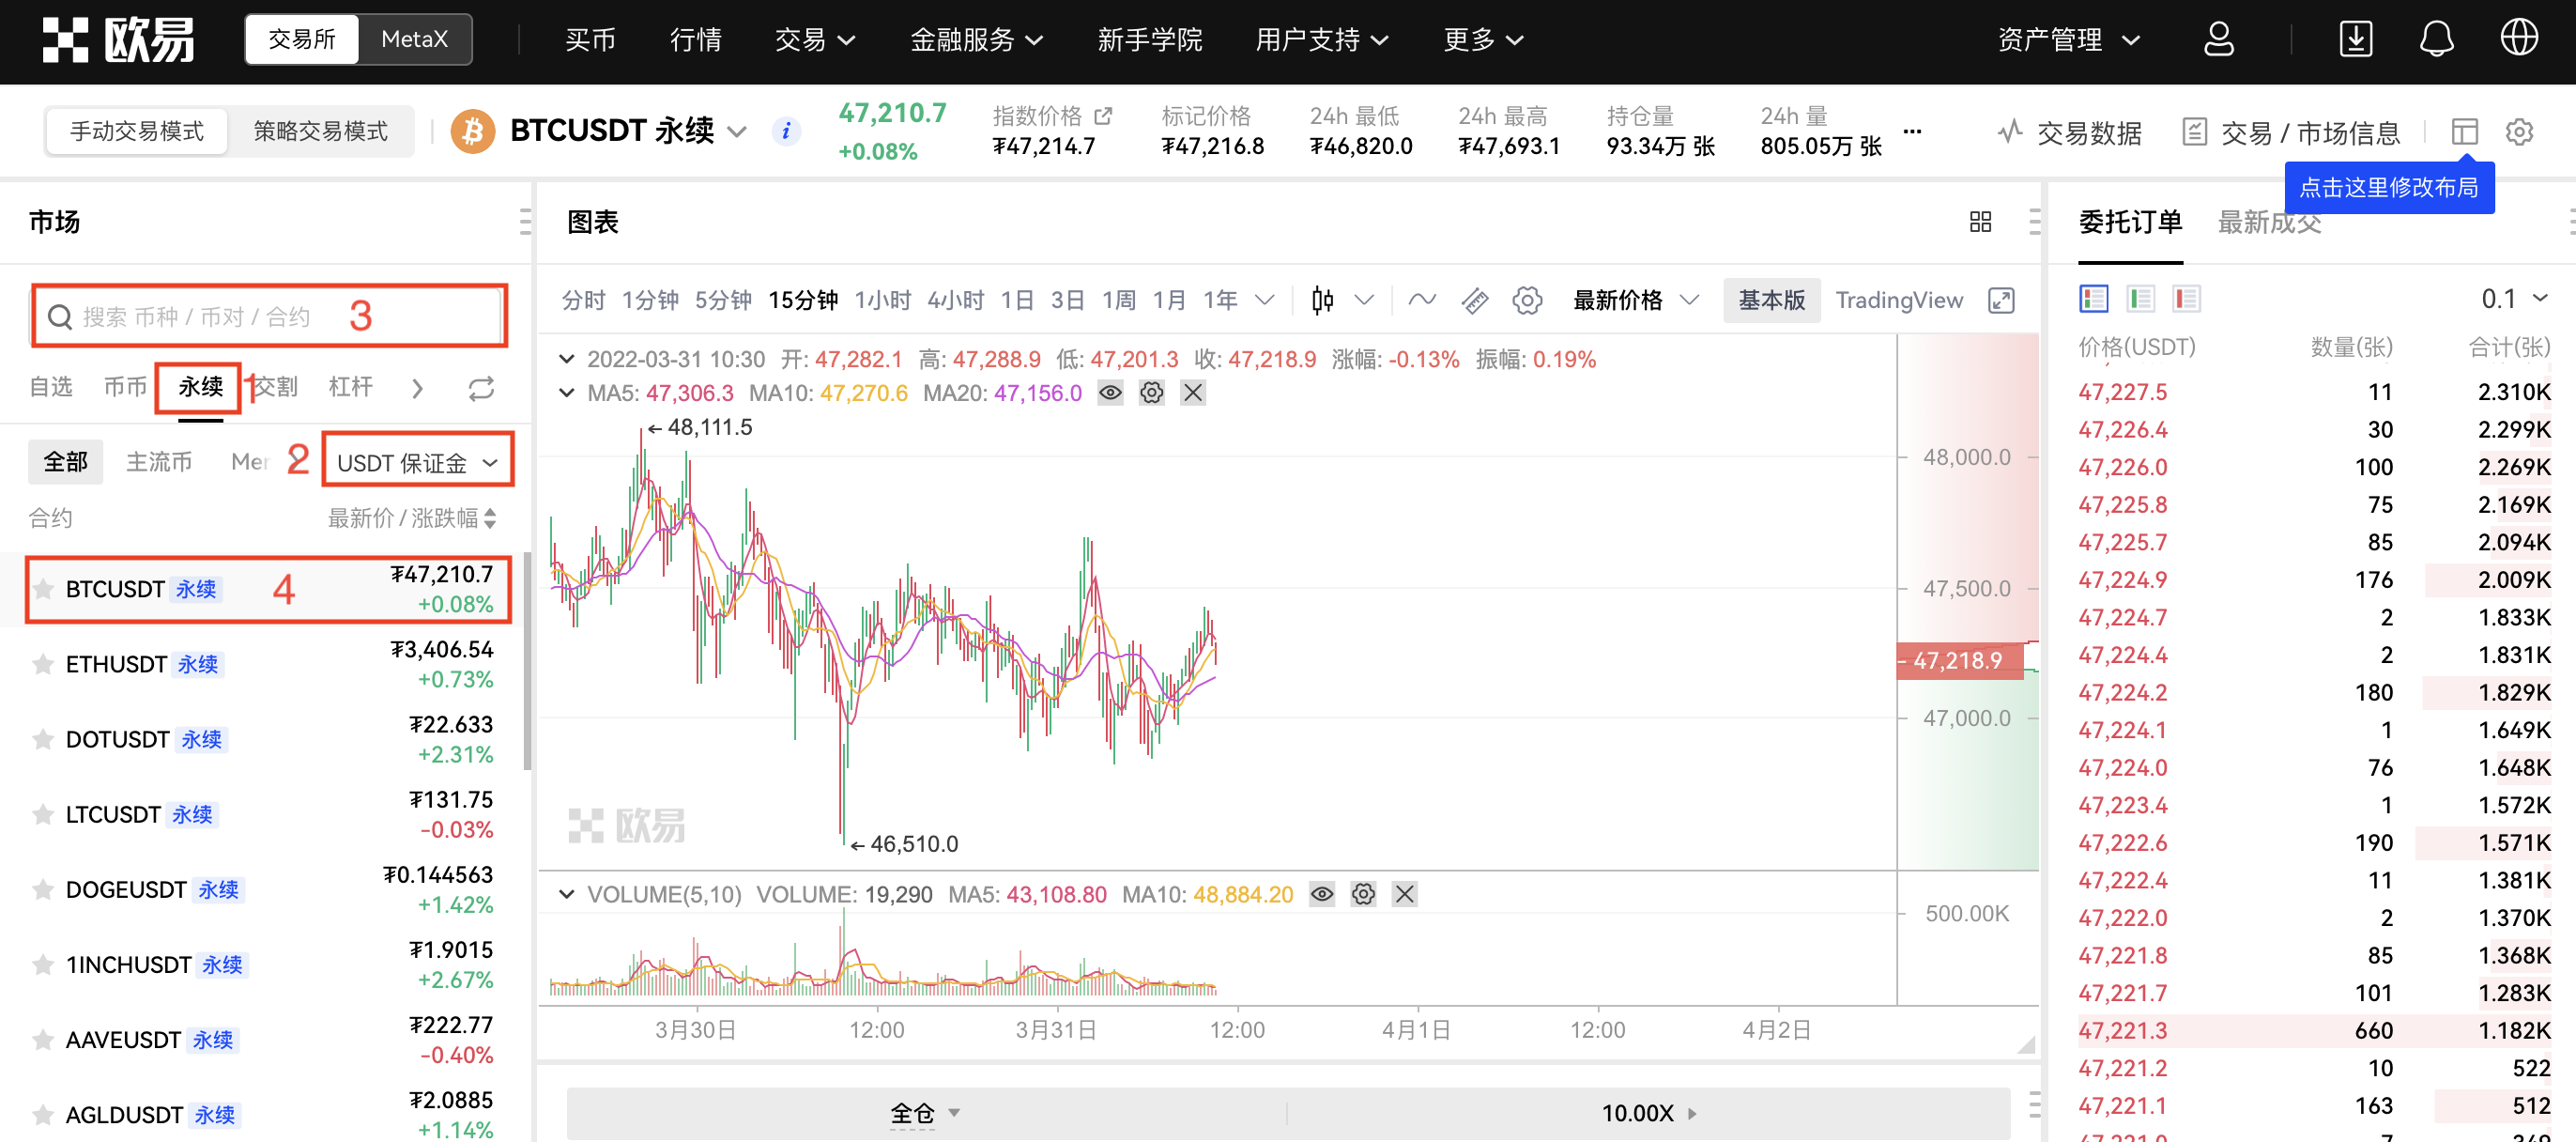Favorite 1INCHUSDT with its star
The width and height of the screenshot is (2576, 1142).
[42, 964]
